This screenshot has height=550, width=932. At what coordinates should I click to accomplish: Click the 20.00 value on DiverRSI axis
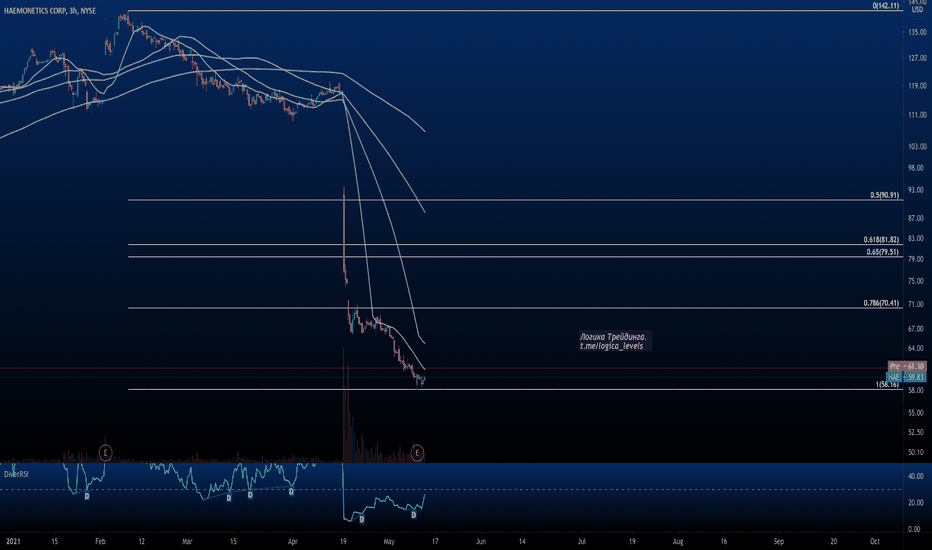[x=916, y=502]
